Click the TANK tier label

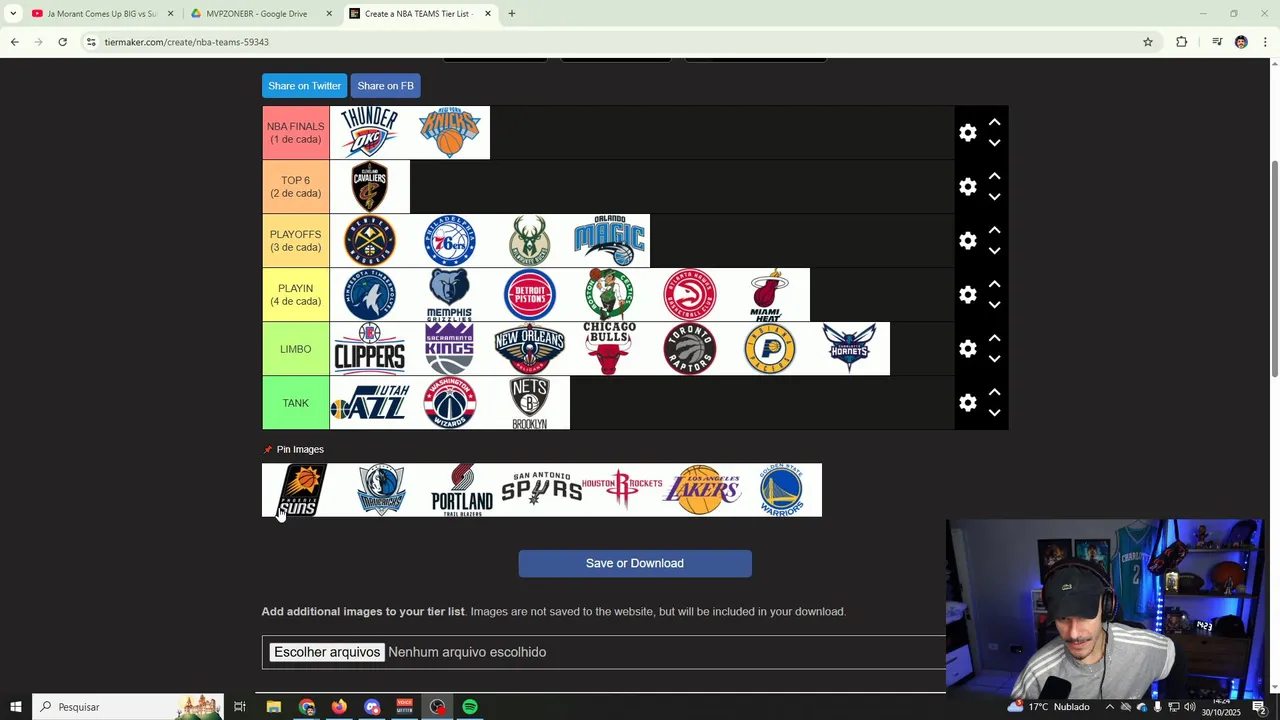pyautogui.click(x=296, y=403)
